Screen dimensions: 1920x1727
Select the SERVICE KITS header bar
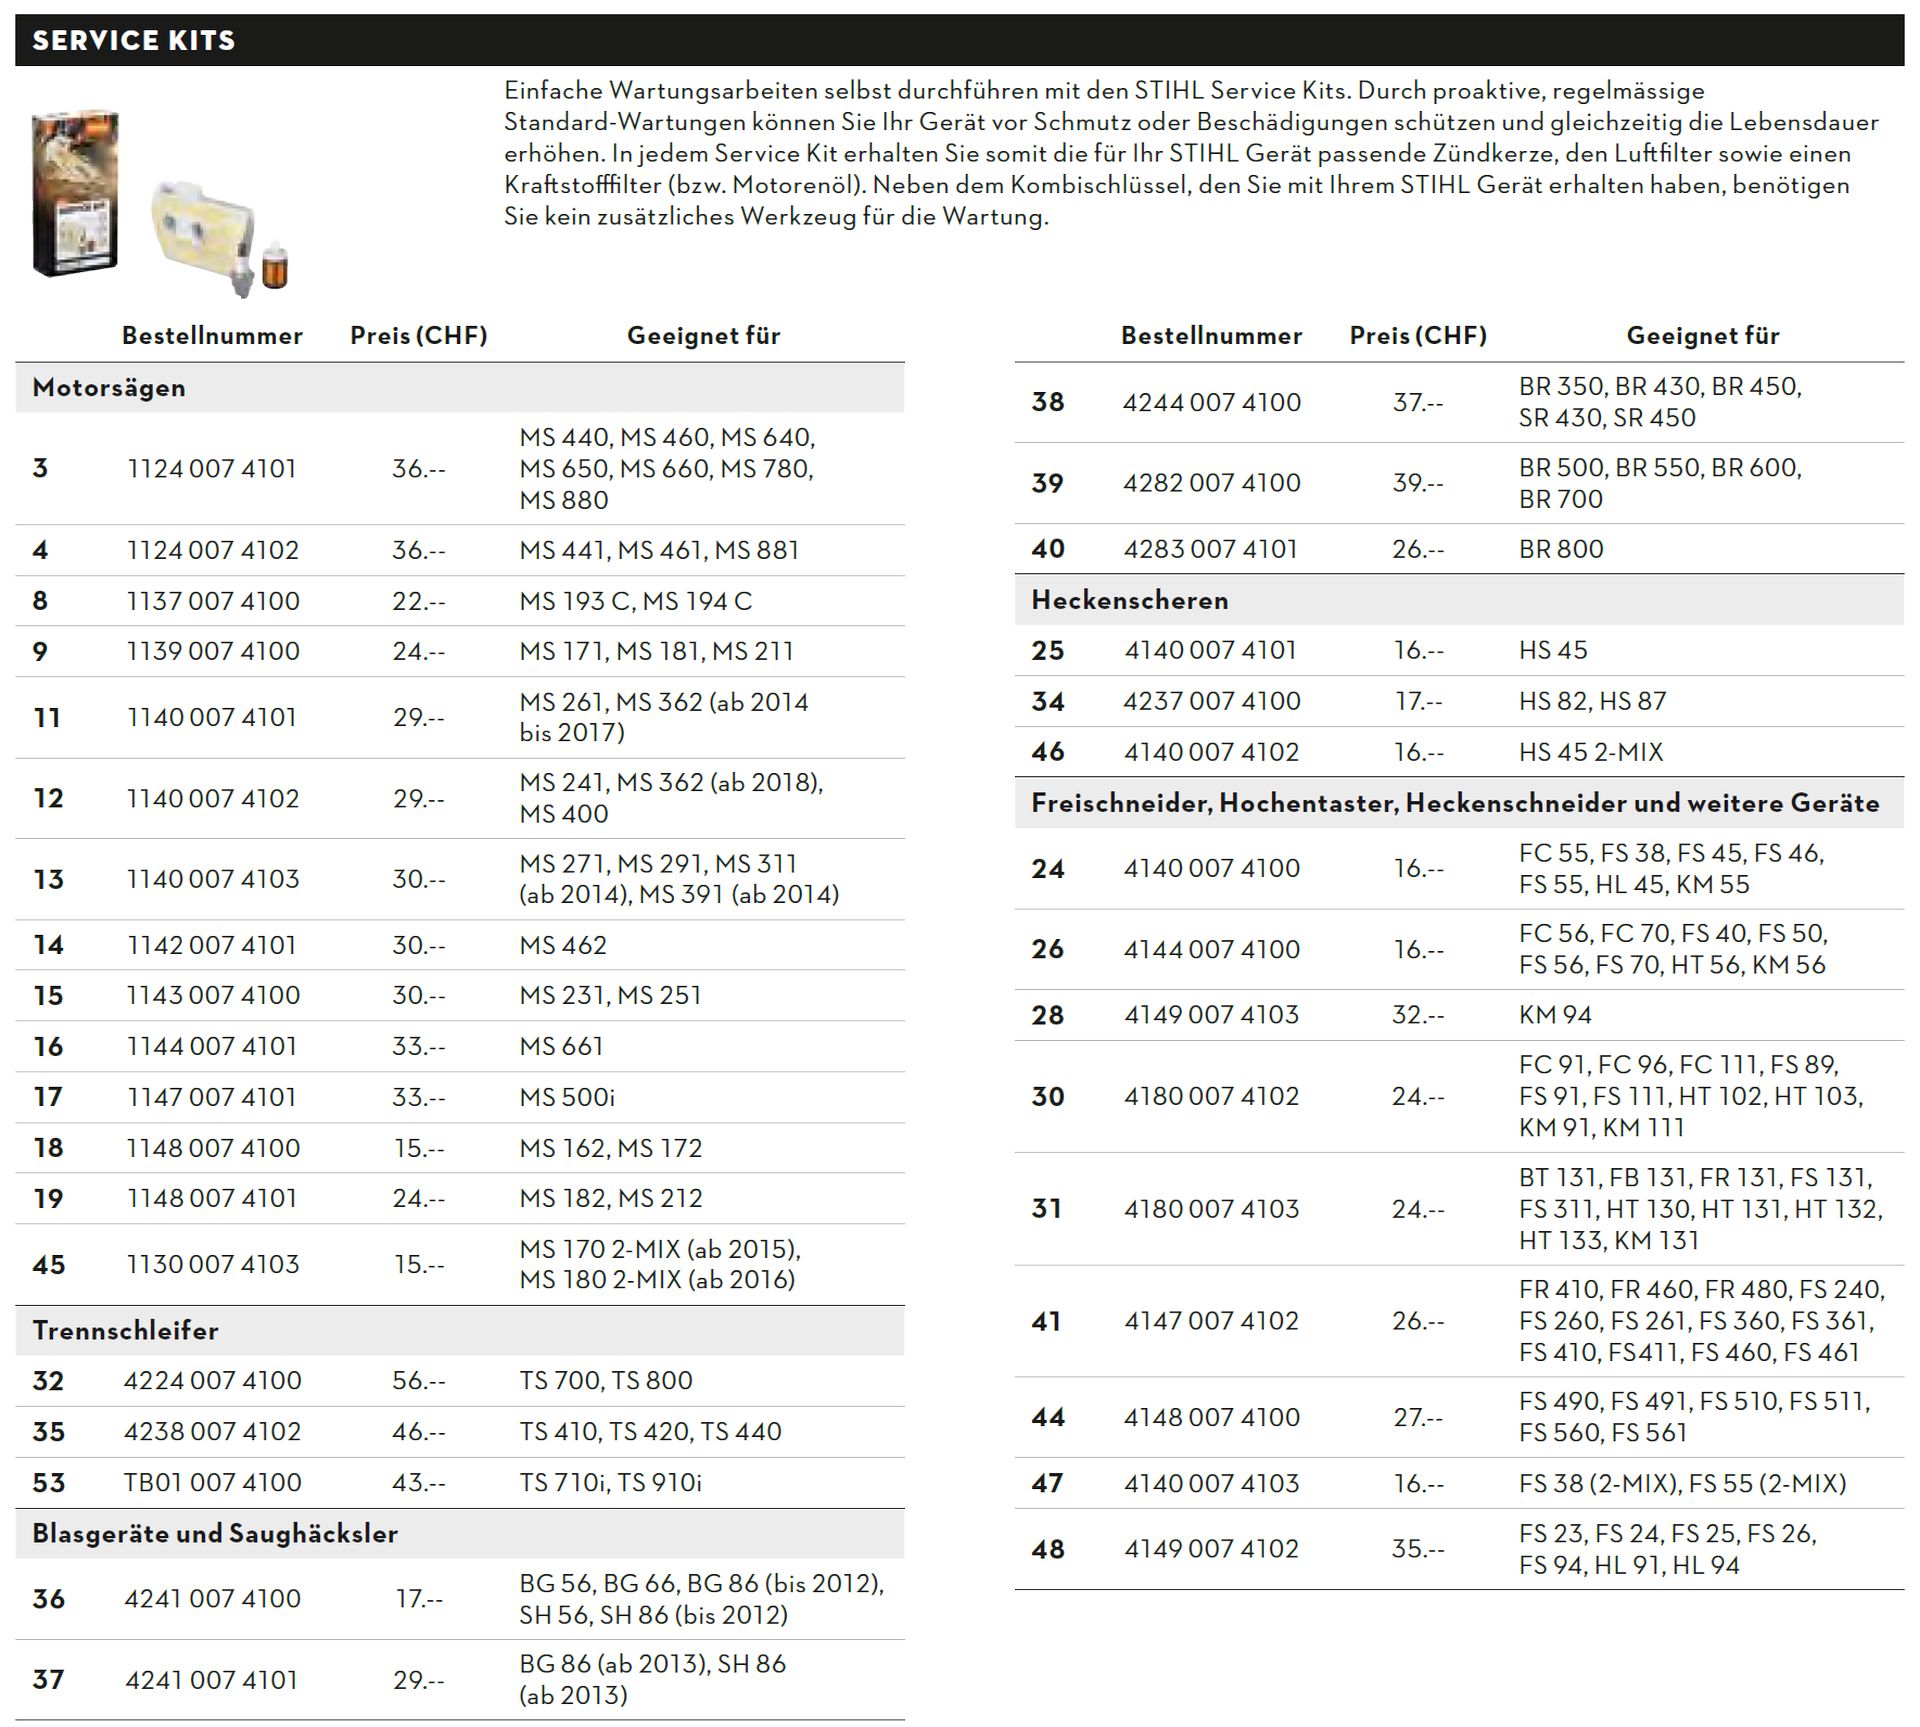click(x=959, y=40)
